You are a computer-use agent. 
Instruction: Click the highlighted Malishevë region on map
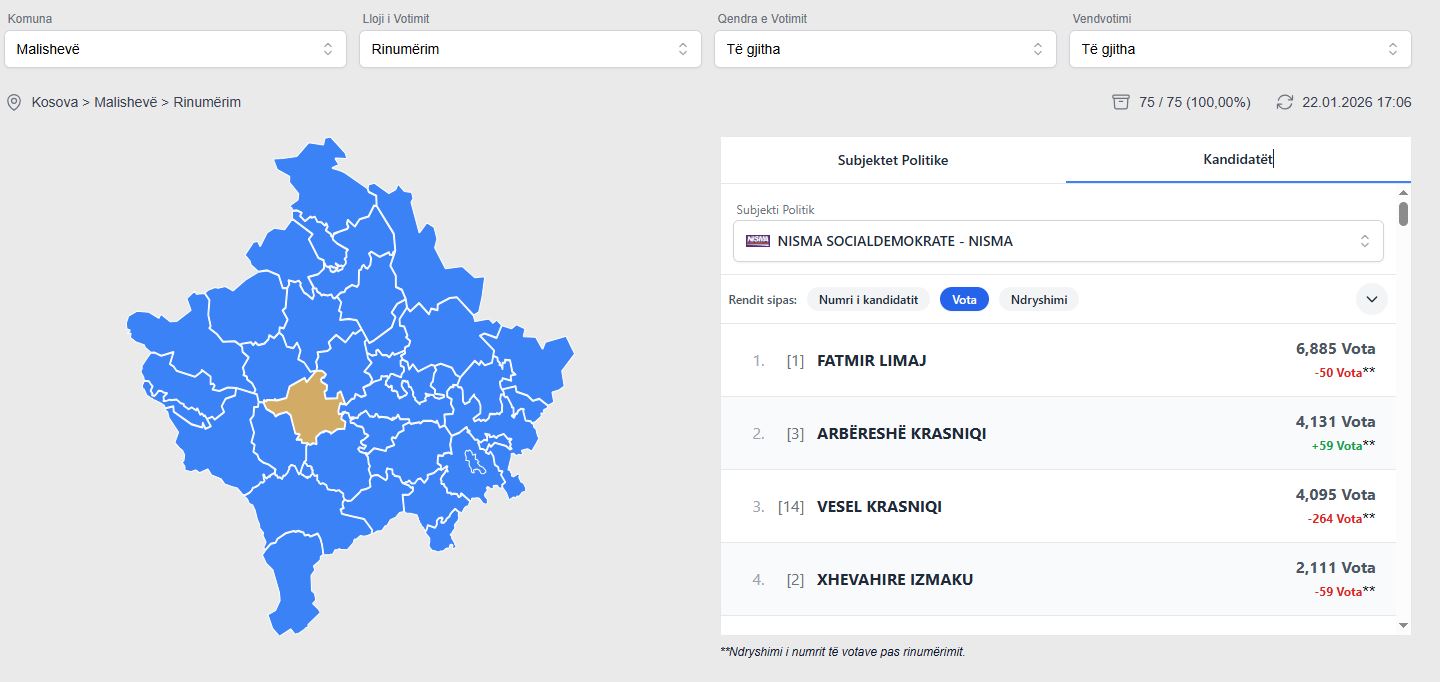(x=307, y=410)
